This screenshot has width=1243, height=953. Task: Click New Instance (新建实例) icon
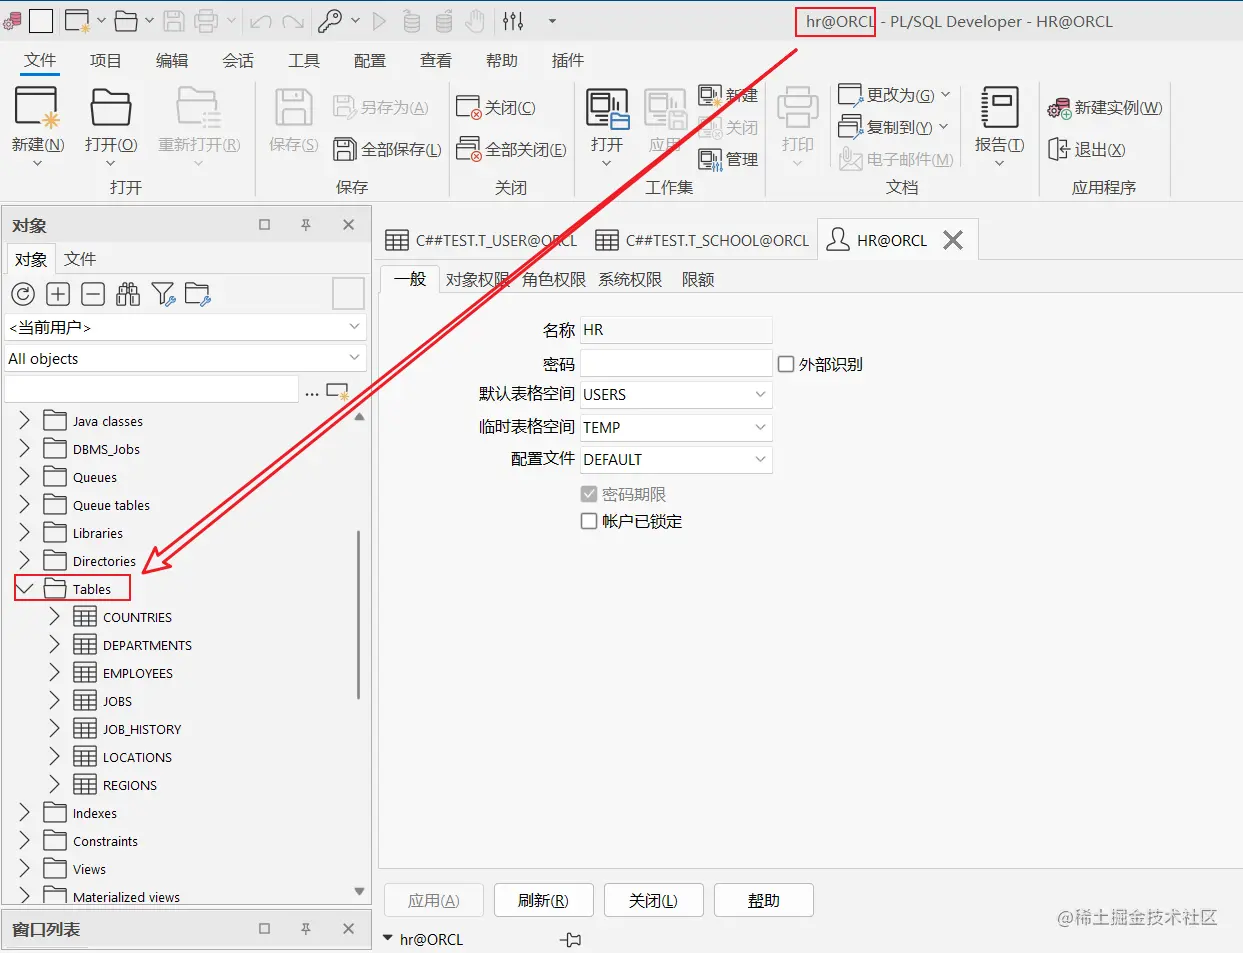pos(1059,108)
